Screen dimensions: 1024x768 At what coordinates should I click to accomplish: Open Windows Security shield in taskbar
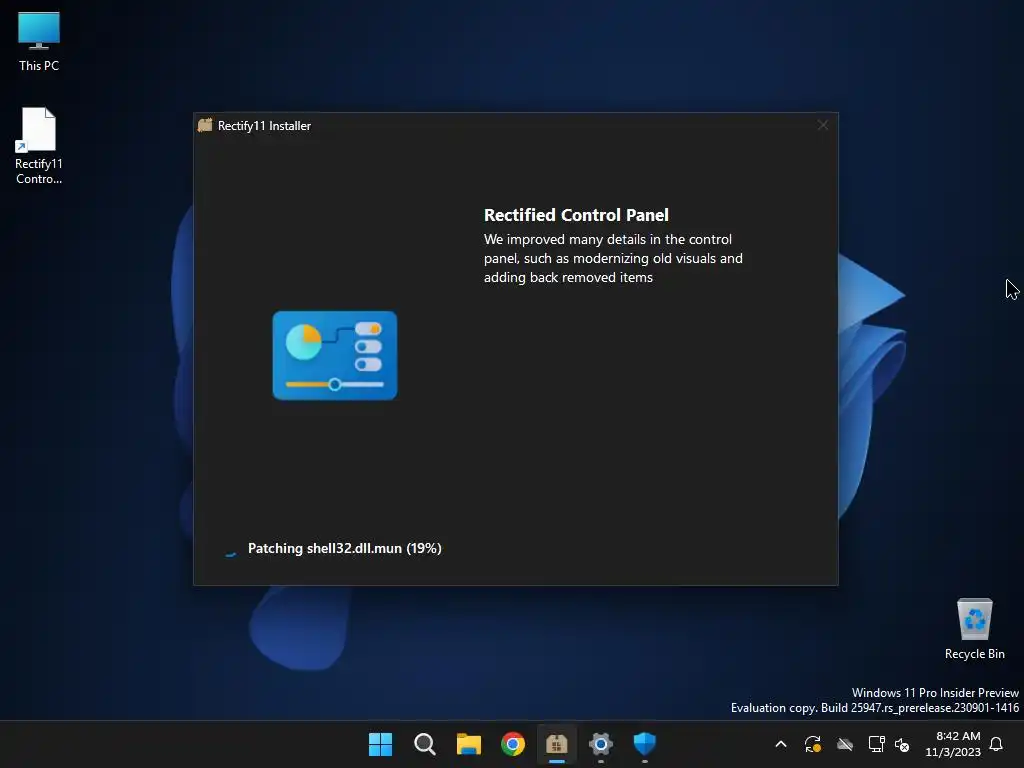[x=645, y=744]
